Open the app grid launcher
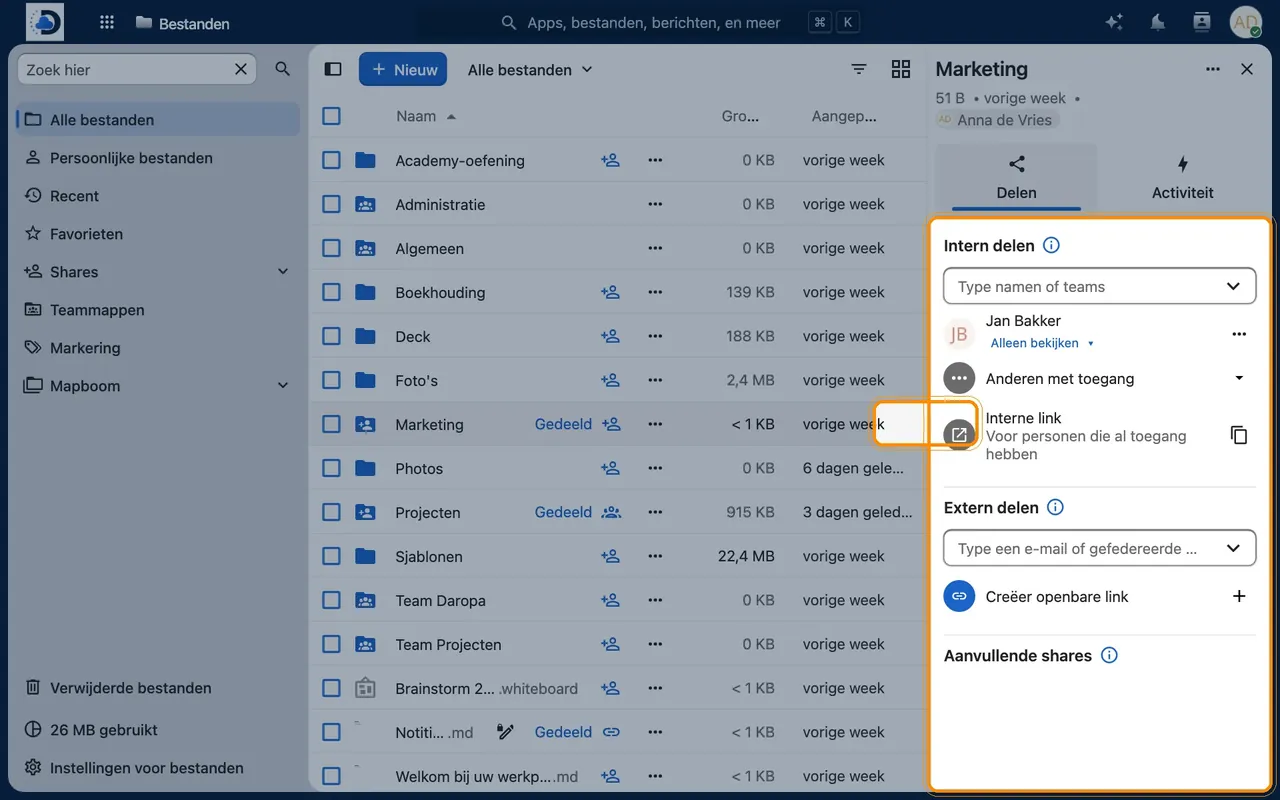The width and height of the screenshot is (1280, 800). coord(107,22)
